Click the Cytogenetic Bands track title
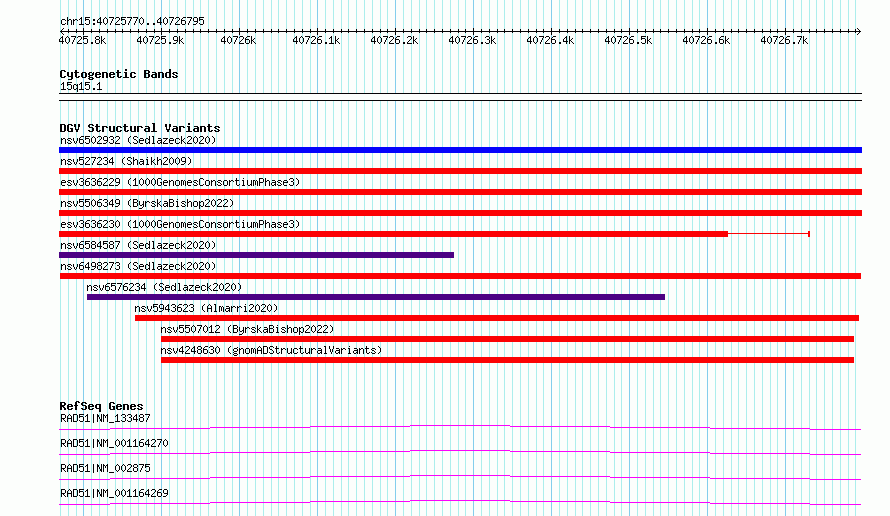890x516 pixels. (119, 74)
